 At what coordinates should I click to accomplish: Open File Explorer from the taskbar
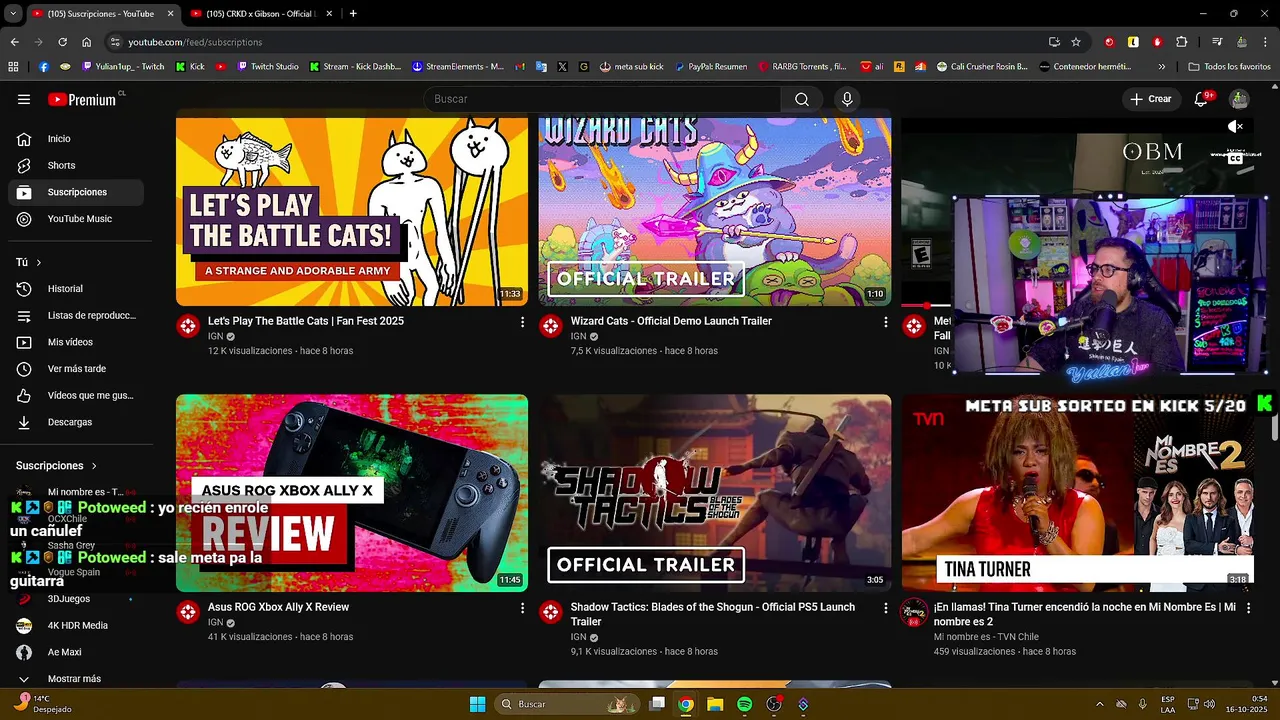715,704
